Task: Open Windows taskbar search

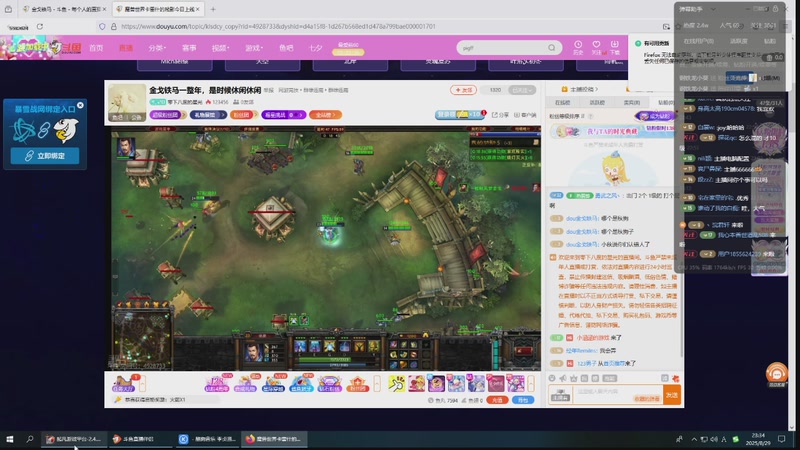Action: 30,439
